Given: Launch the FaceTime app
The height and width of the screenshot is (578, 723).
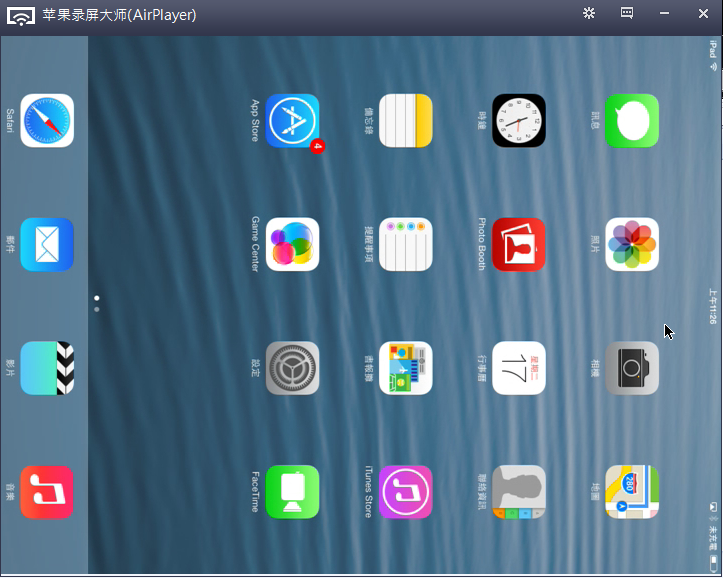Looking at the screenshot, I should tap(292, 492).
